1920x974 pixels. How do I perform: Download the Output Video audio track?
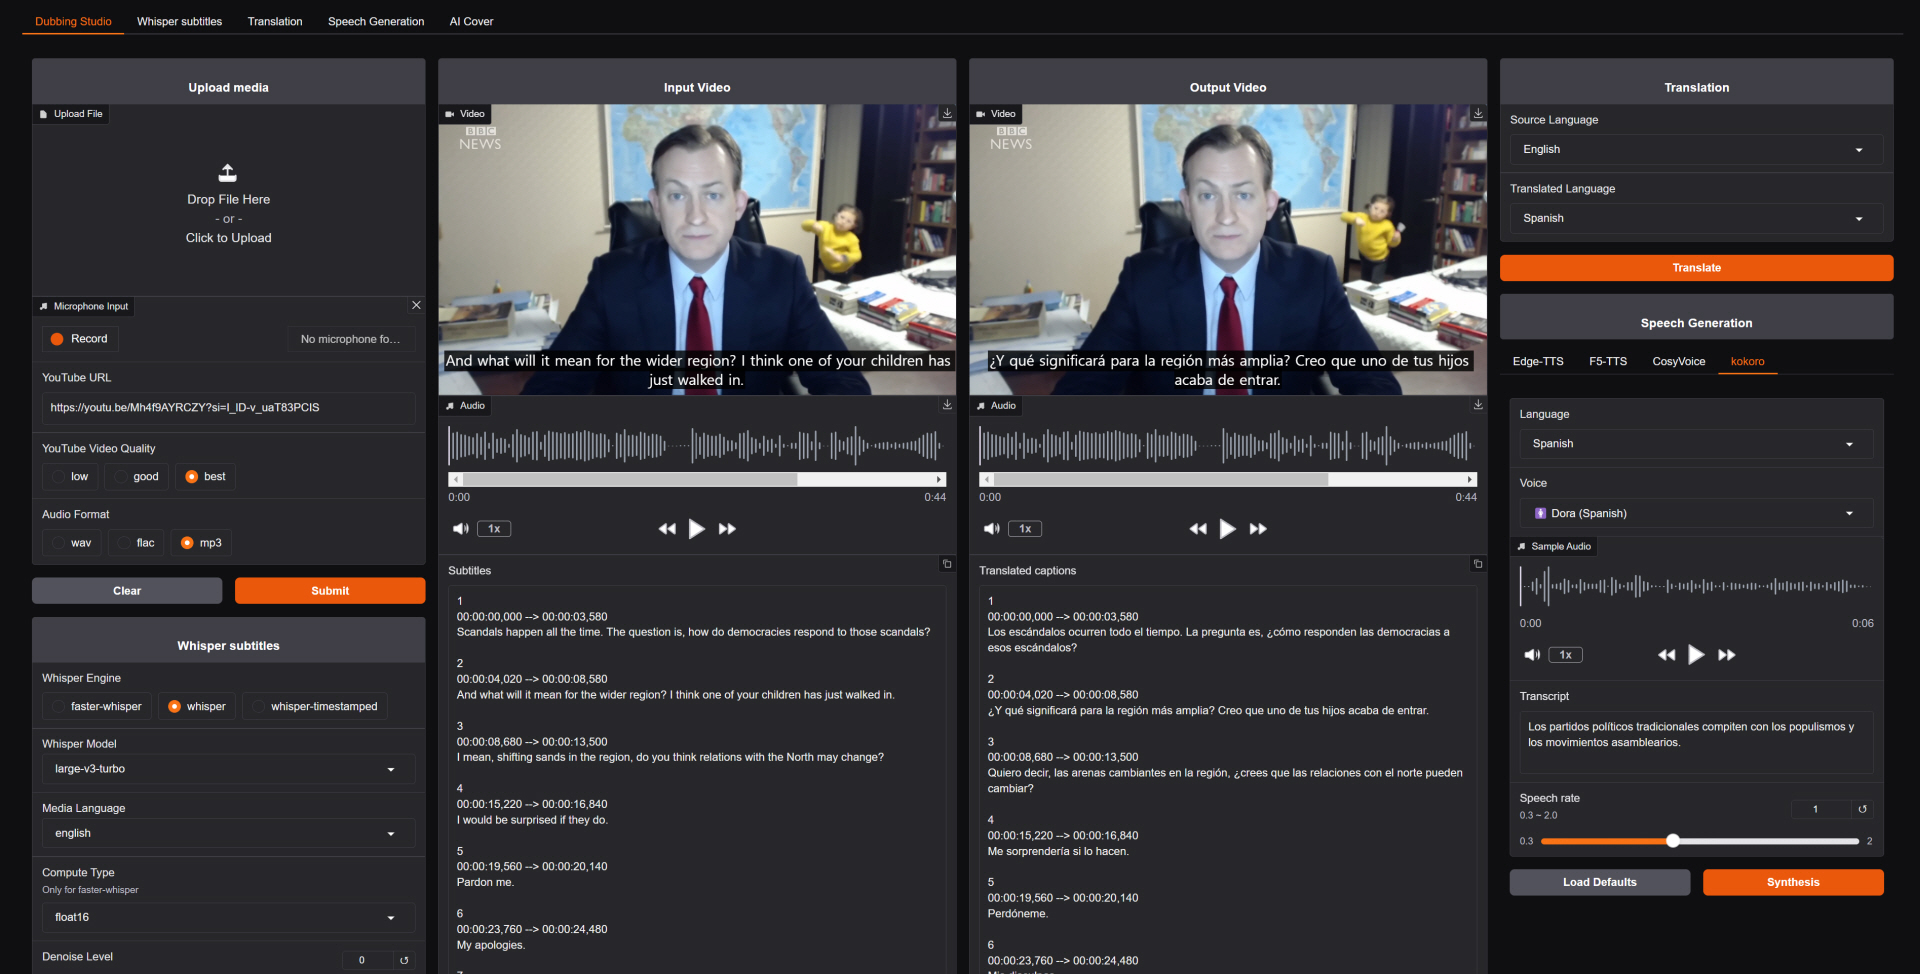[1478, 405]
